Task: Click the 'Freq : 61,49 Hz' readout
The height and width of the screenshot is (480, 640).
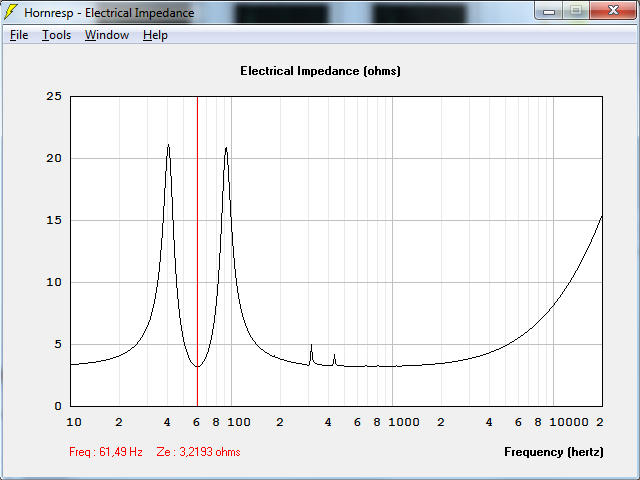Action: click(106, 452)
